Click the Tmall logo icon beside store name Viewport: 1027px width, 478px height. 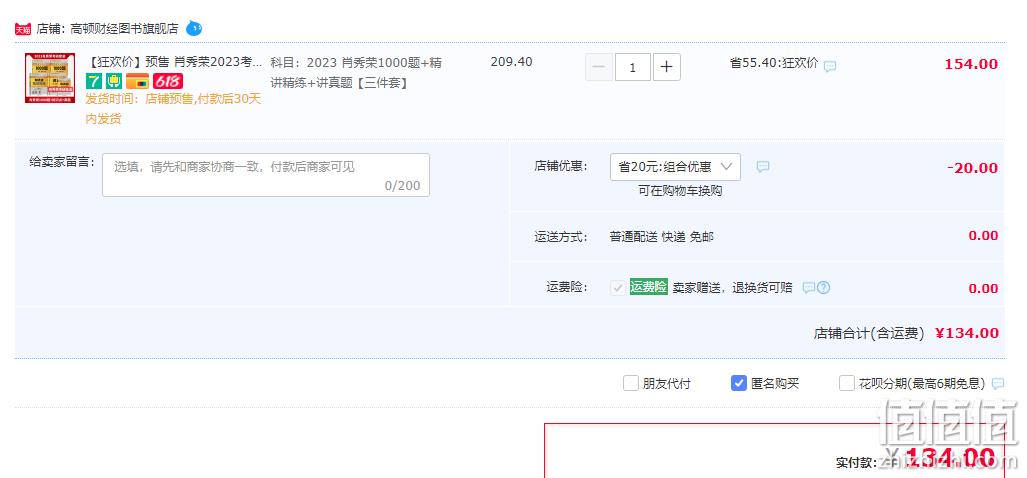(23, 29)
